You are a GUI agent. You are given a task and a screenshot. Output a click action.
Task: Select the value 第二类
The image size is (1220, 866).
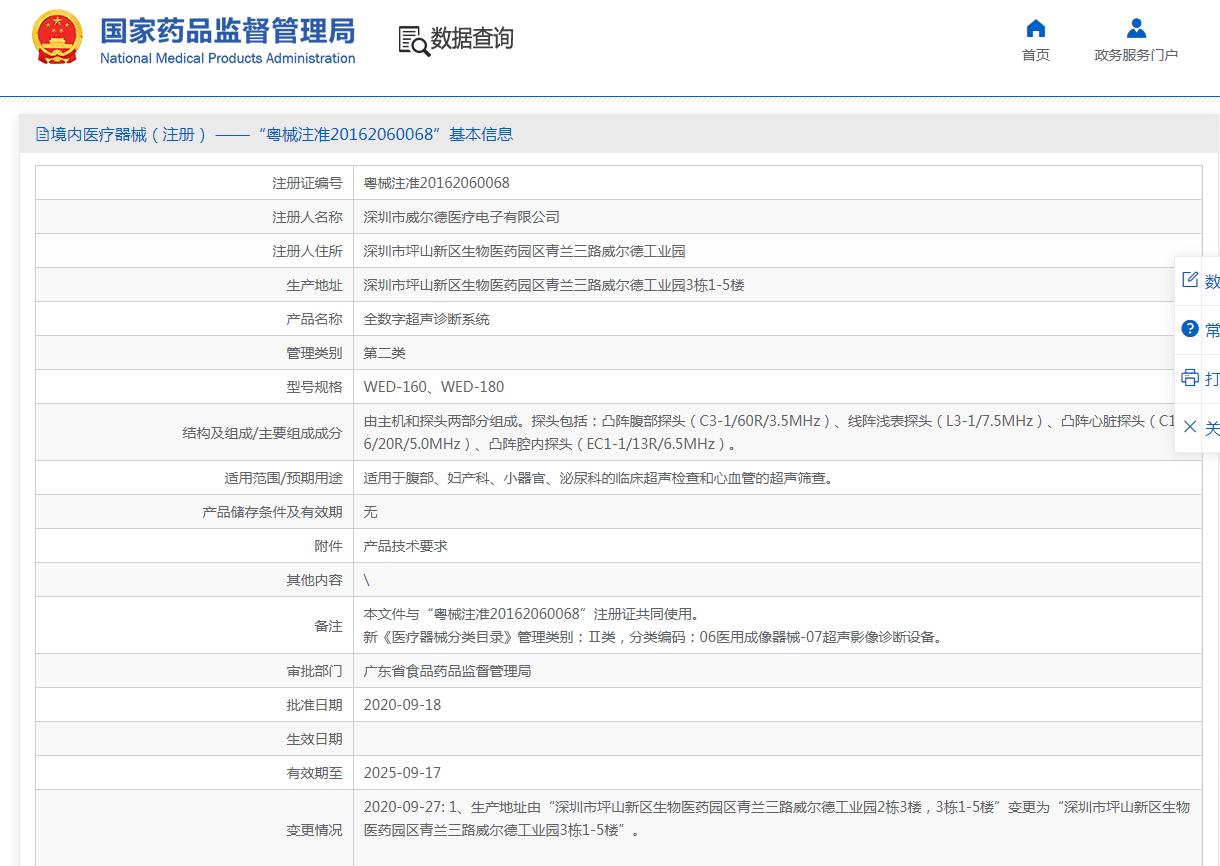[384, 353]
